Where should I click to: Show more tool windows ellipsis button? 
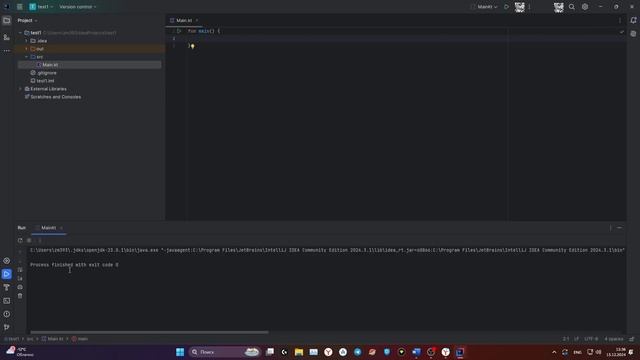coord(7,51)
